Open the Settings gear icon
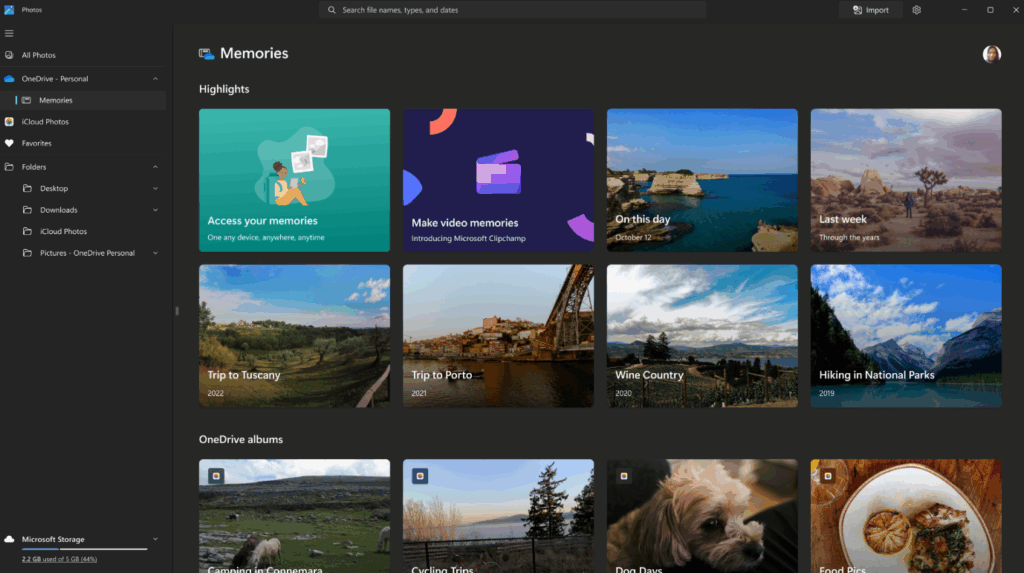 [917, 10]
